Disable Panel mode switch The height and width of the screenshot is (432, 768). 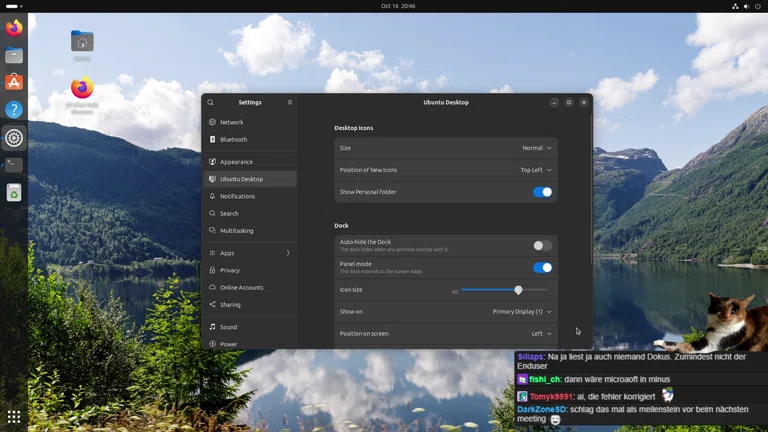pos(542,268)
